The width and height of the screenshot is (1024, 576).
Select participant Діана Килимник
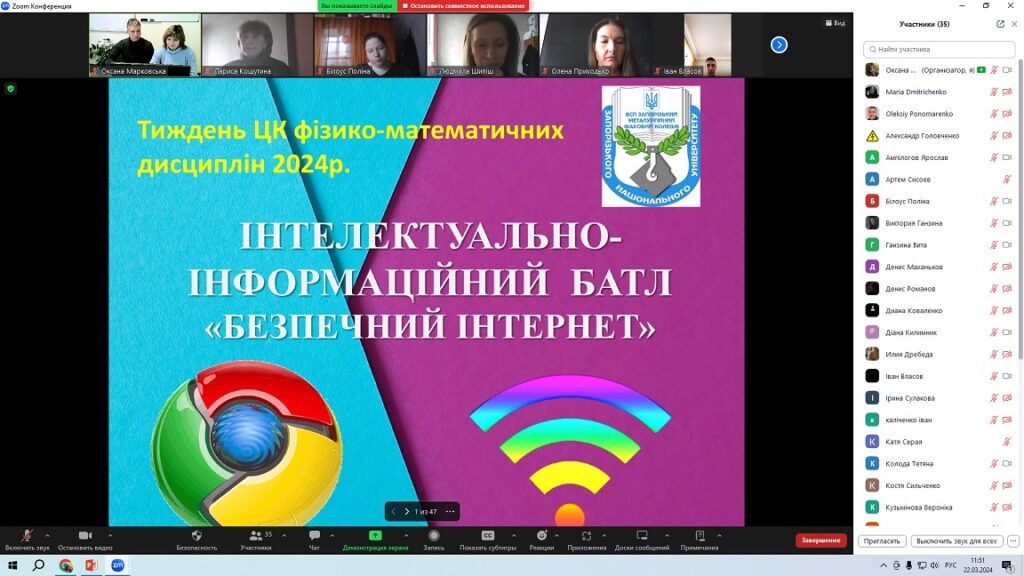tap(938, 332)
